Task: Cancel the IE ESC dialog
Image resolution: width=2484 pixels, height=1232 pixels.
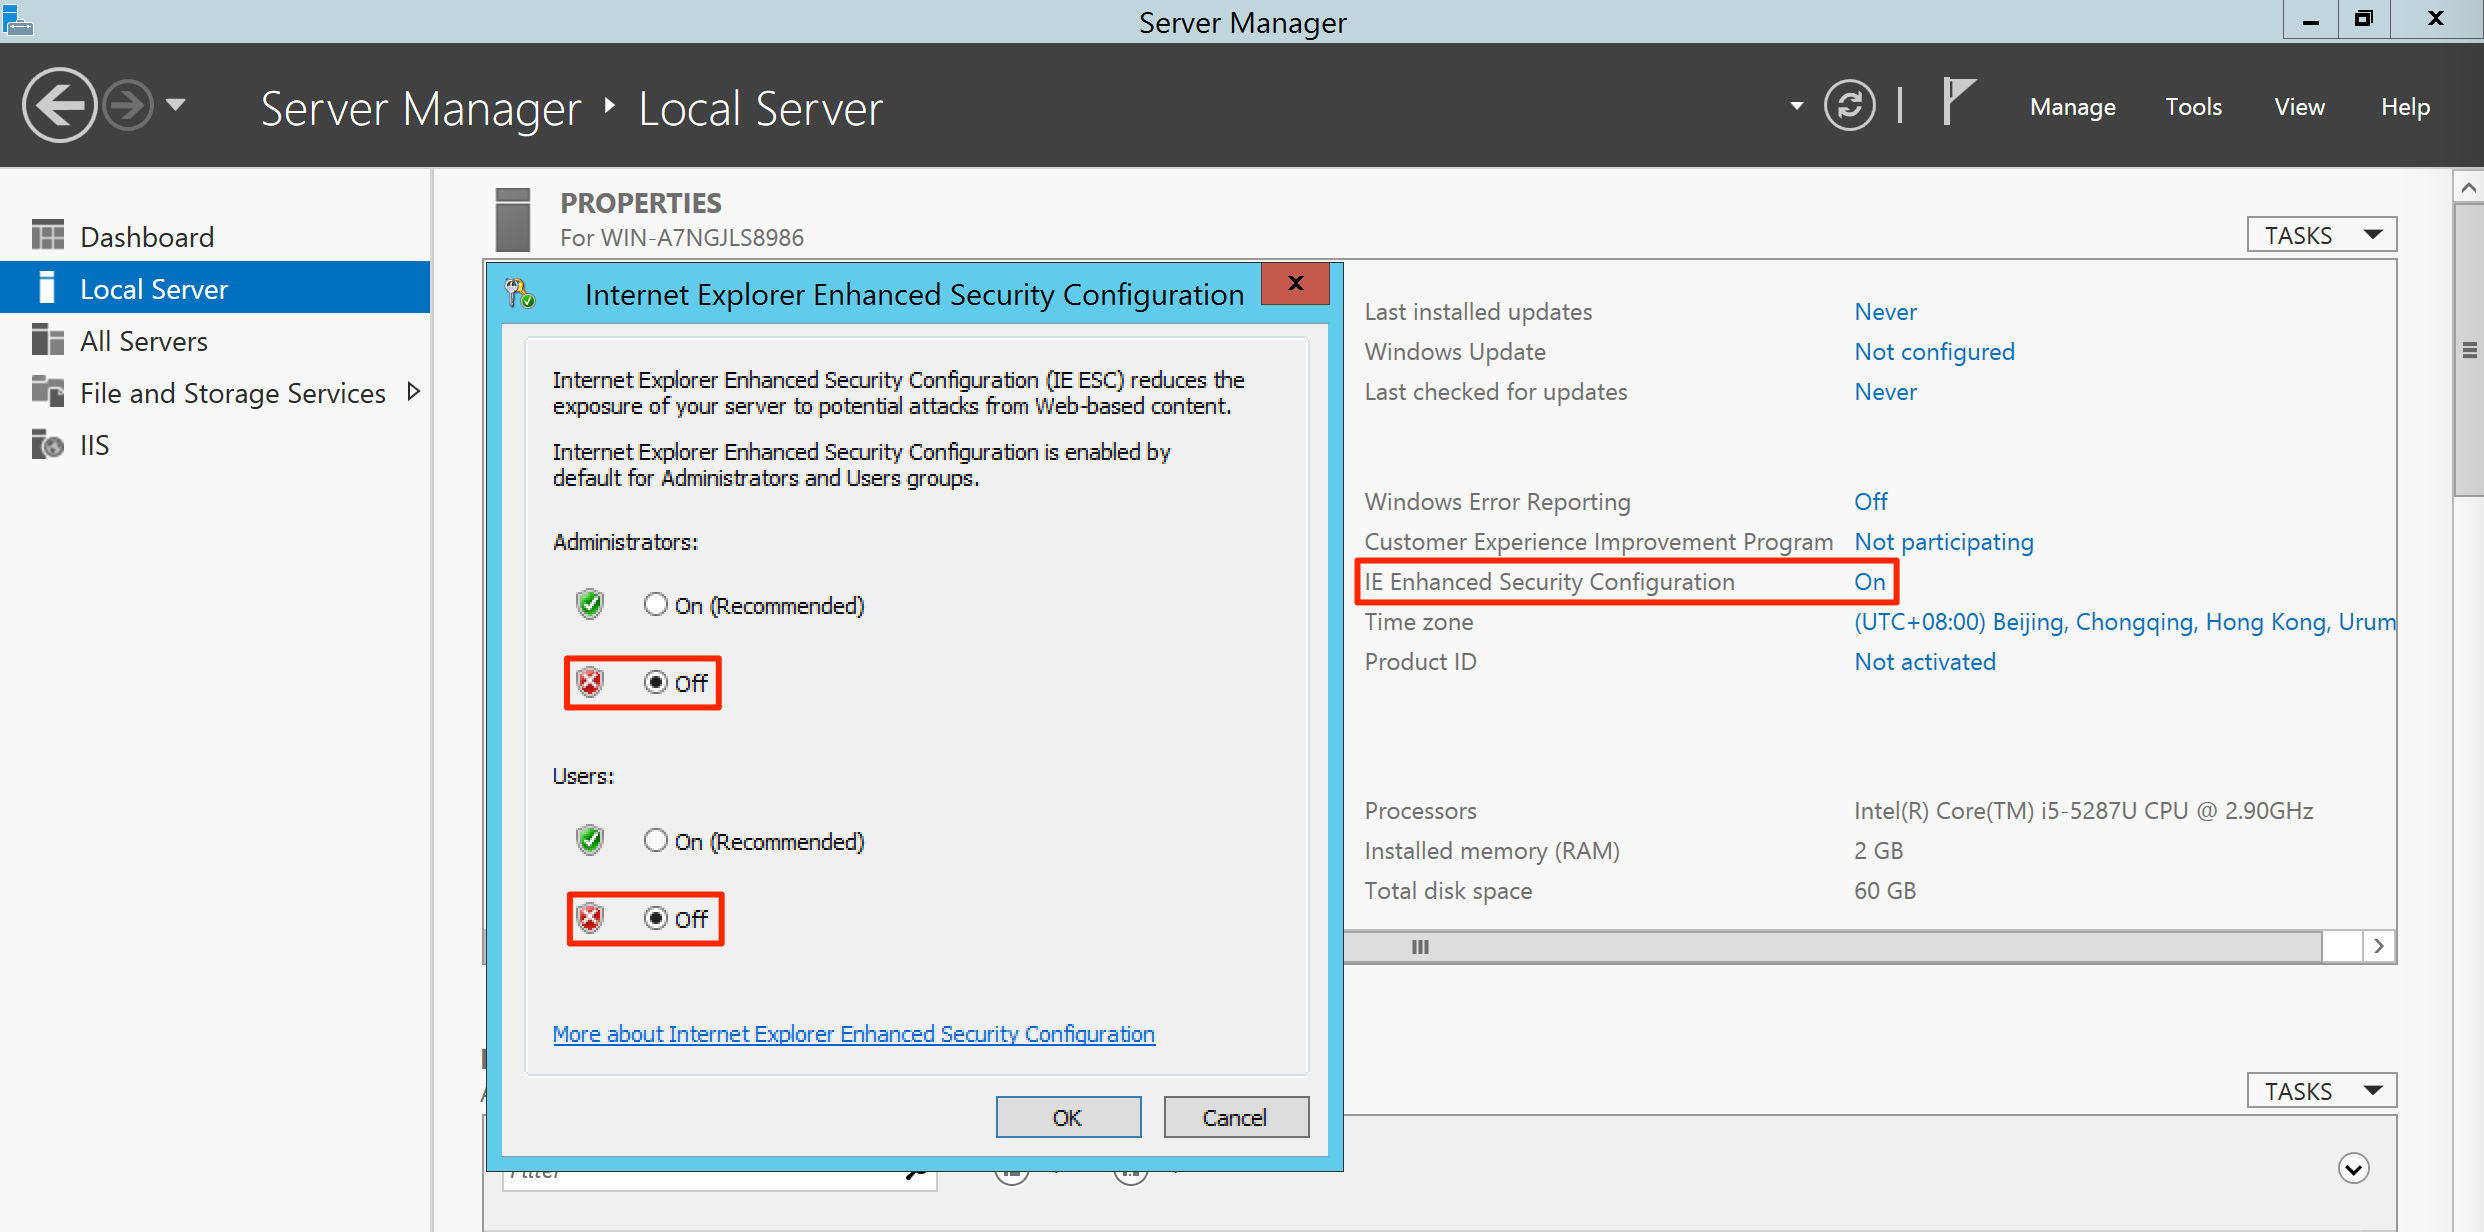Action: (x=1236, y=1117)
